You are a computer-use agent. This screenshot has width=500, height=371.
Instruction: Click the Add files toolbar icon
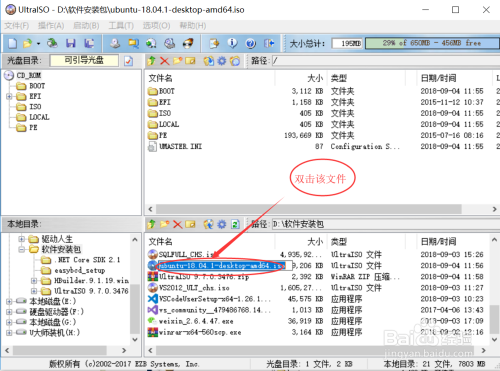click(x=214, y=43)
